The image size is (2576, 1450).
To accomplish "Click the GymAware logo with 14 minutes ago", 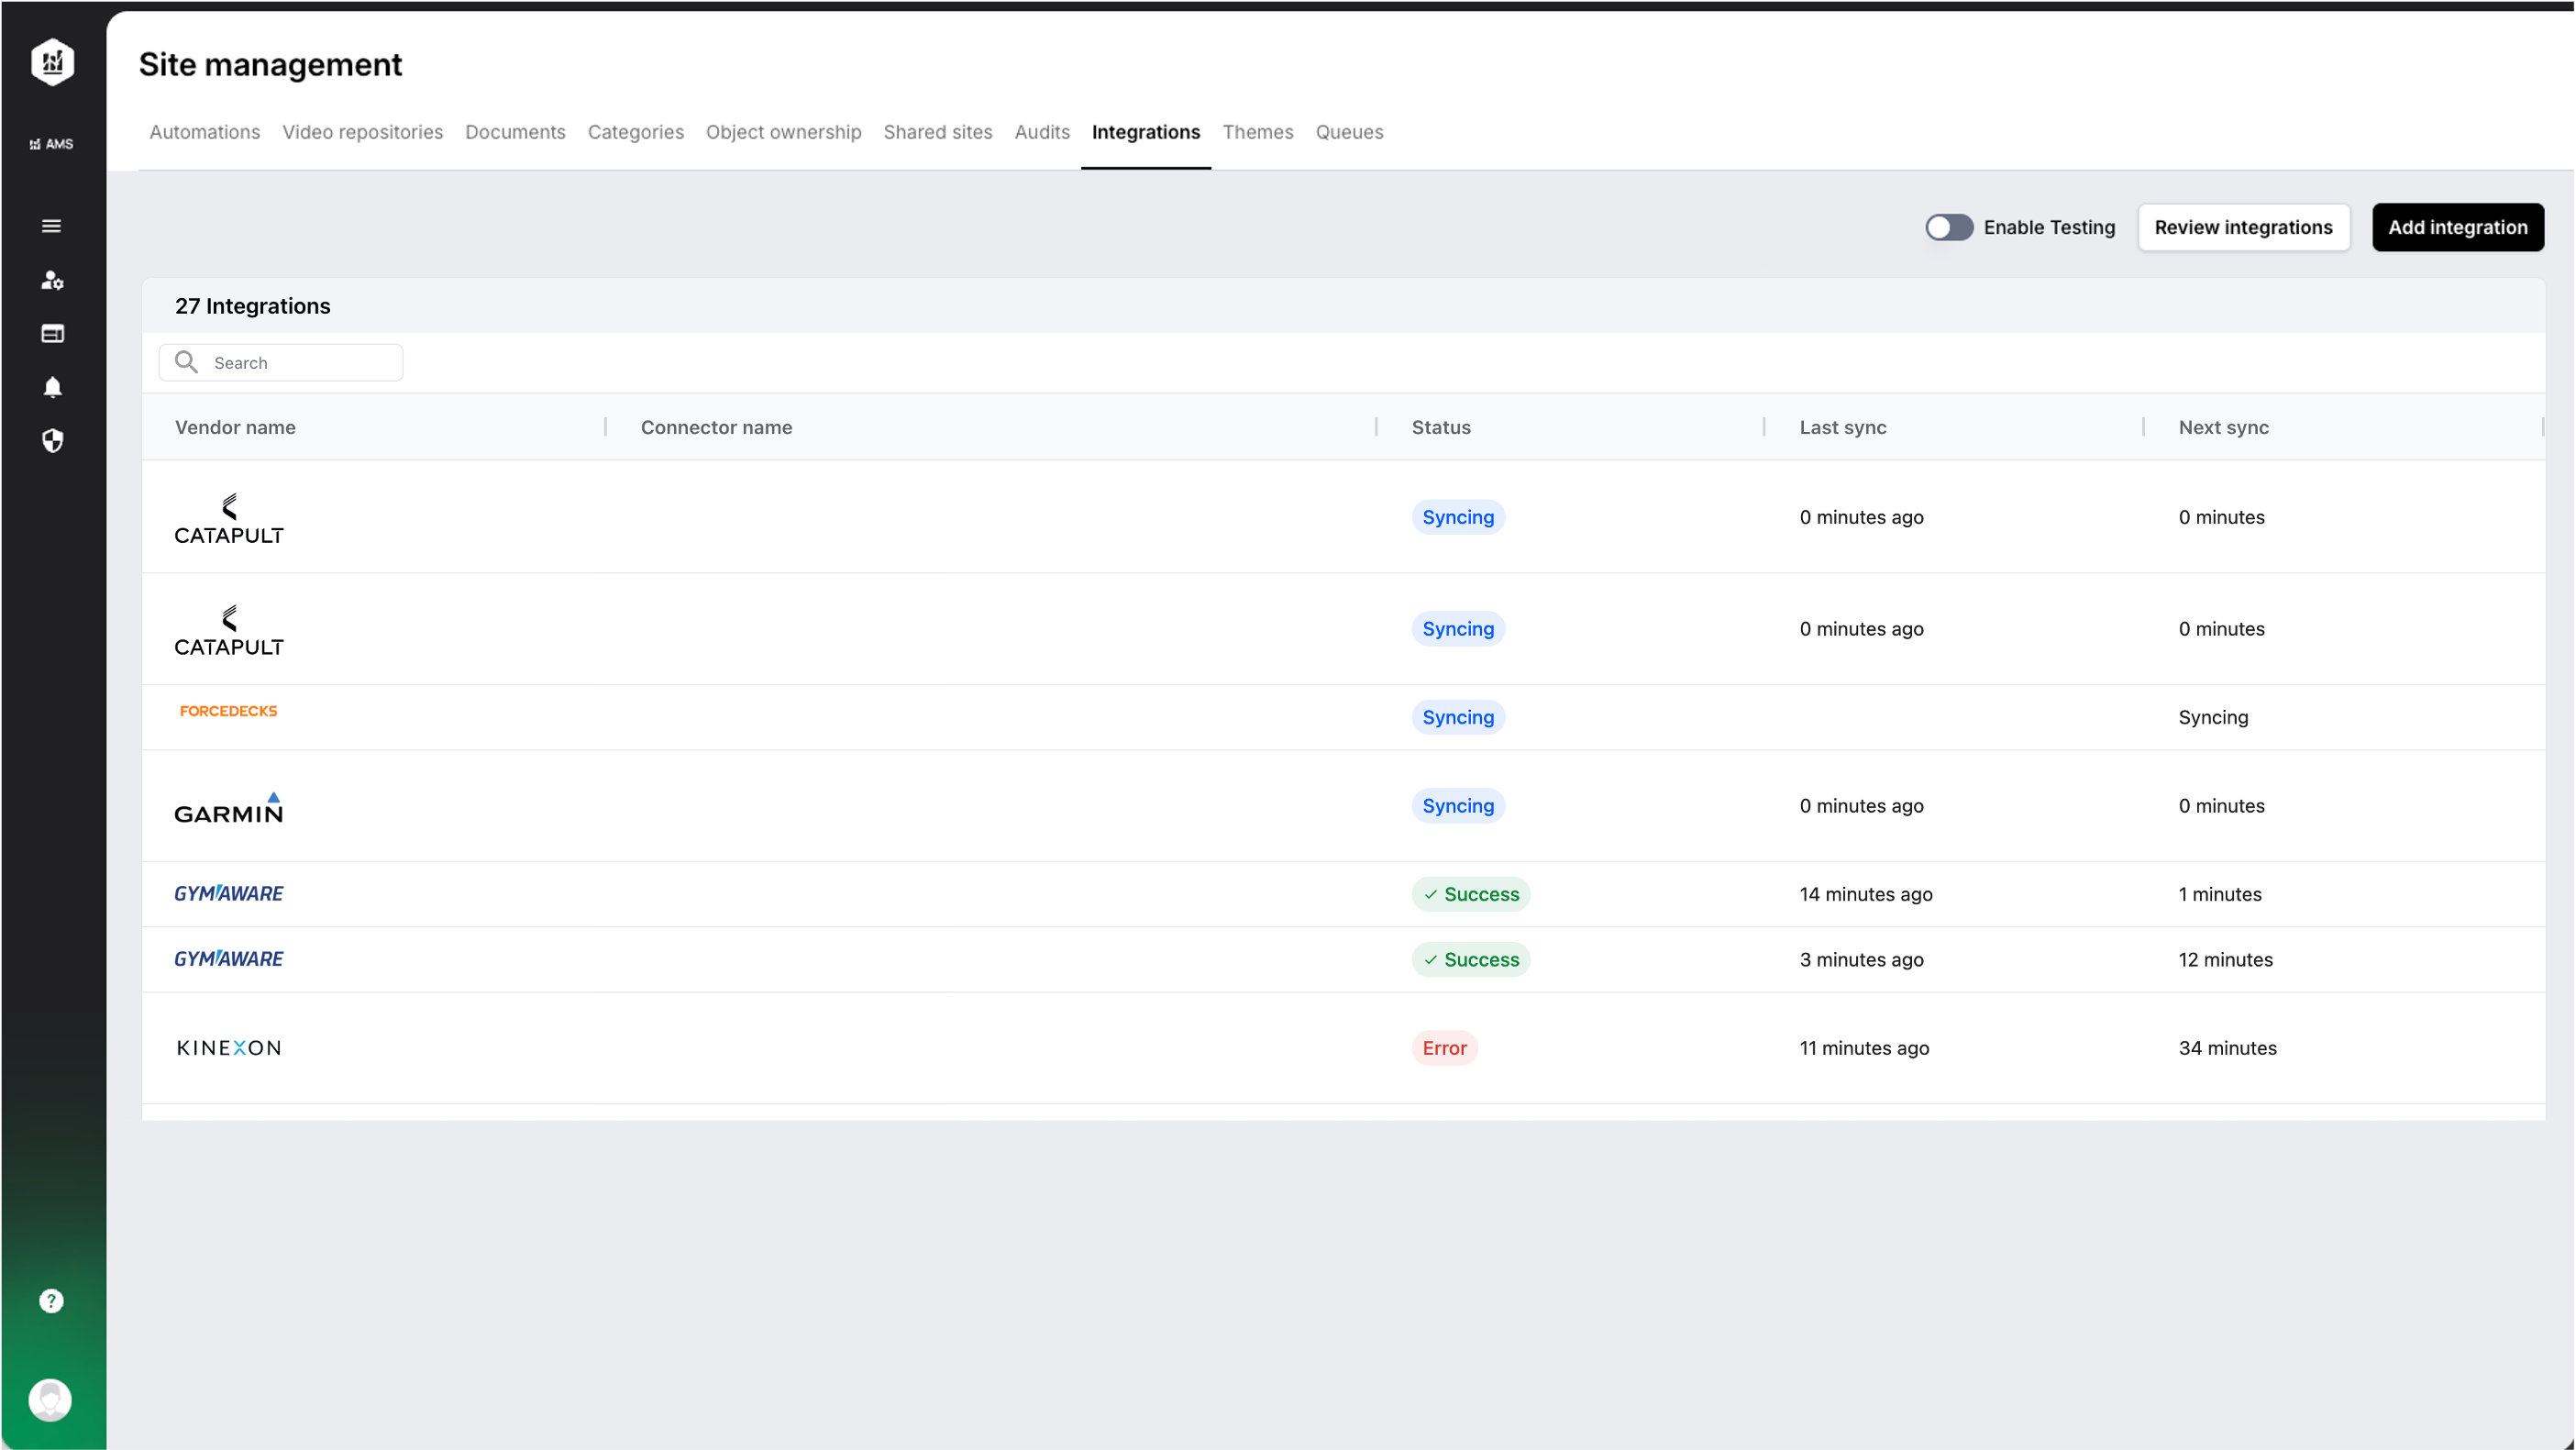I will tap(229, 893).
